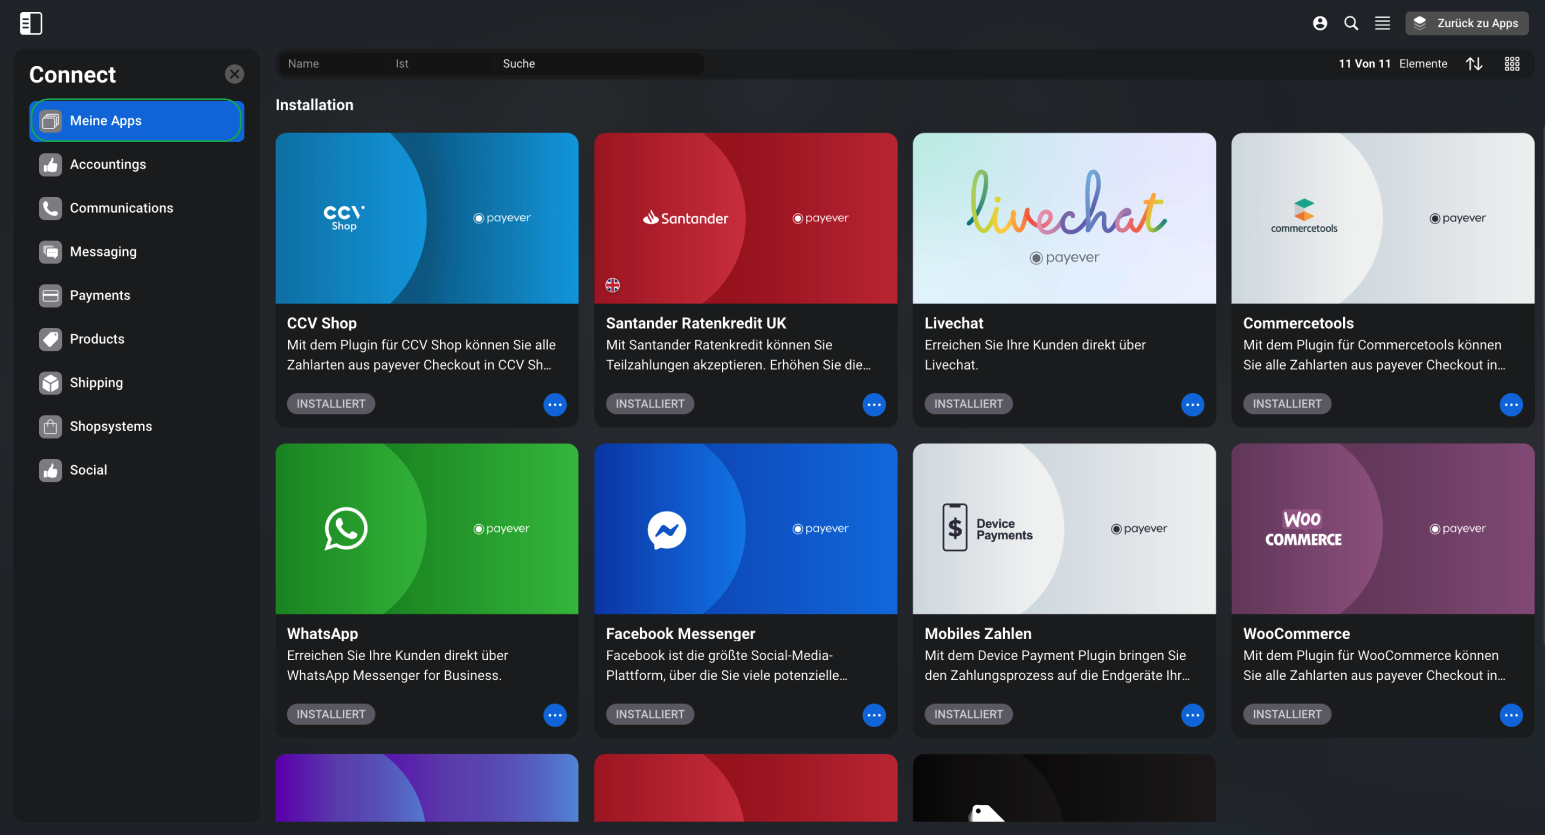
Task: Click the Facebook Messenger title text
Action: coord(681,634)
